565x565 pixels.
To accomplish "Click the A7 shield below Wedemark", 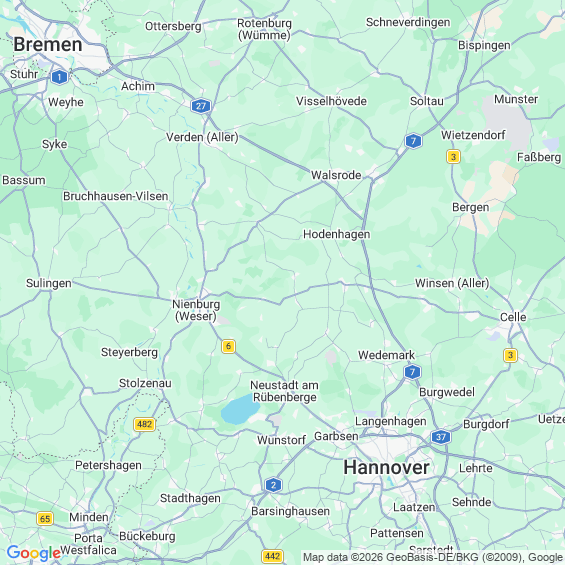I will coord(412,372).
